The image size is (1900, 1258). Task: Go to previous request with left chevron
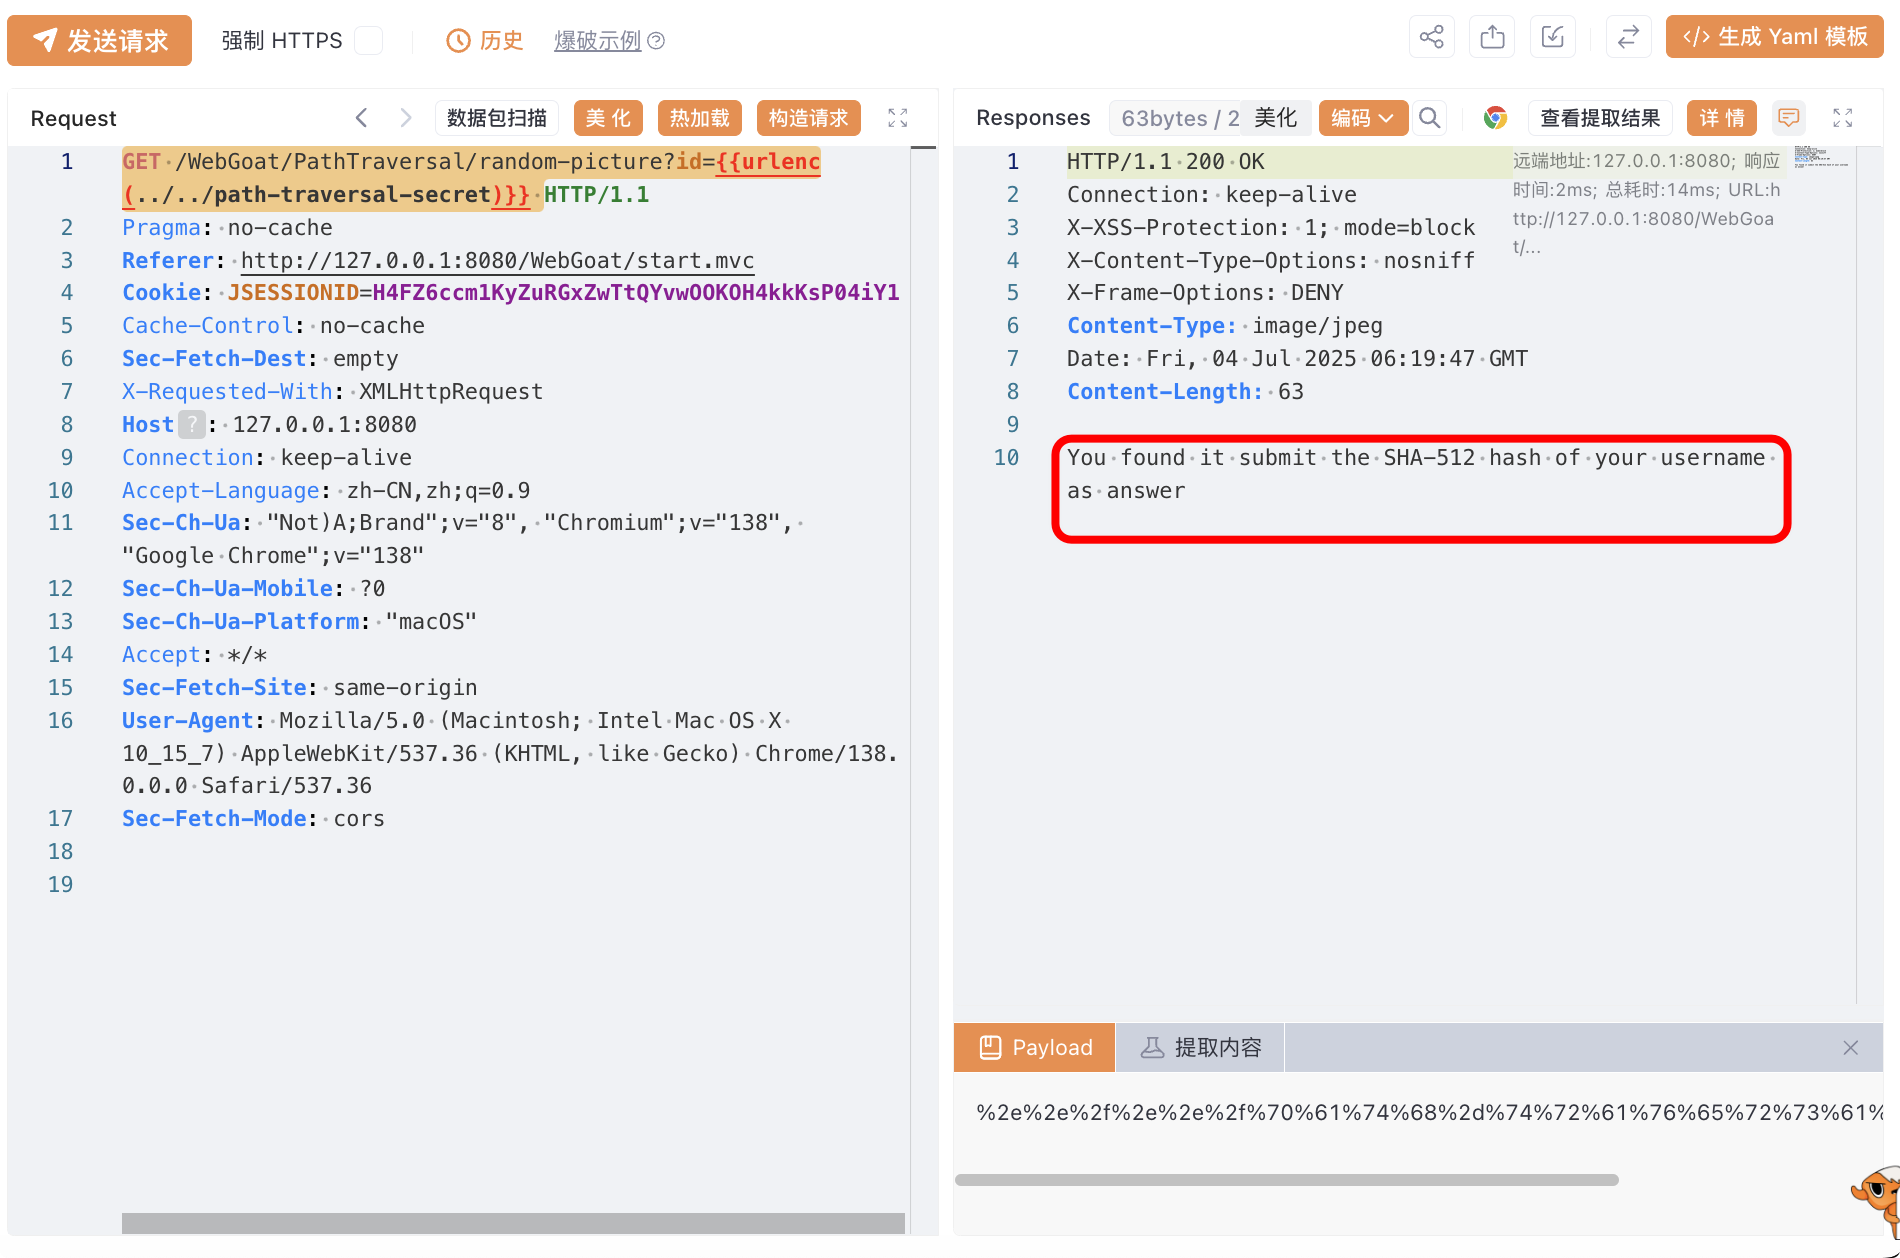pyautogui.click(x=361, y=118)
